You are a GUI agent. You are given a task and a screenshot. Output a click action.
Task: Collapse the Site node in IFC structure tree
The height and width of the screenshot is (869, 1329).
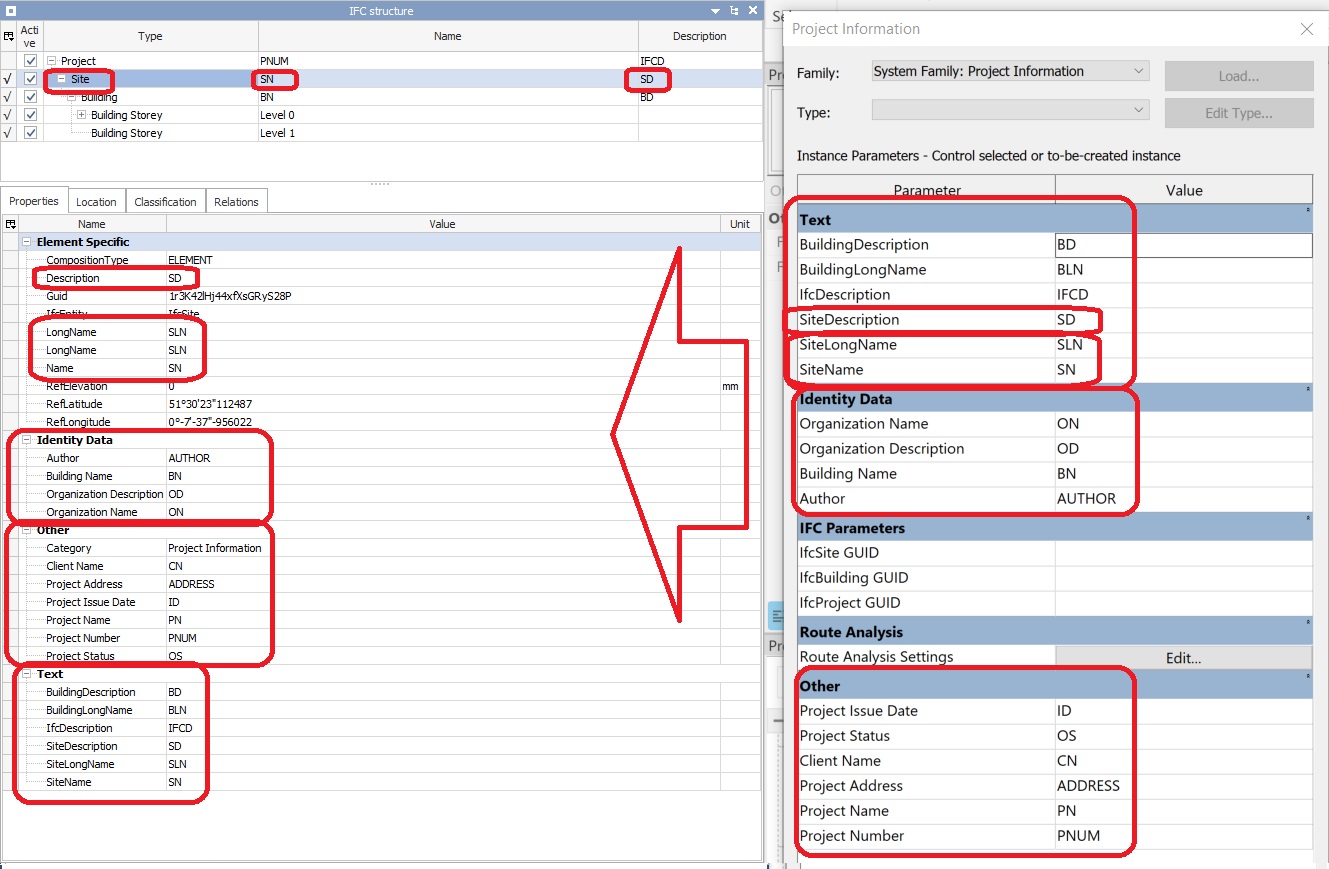(x=62, y=79)
